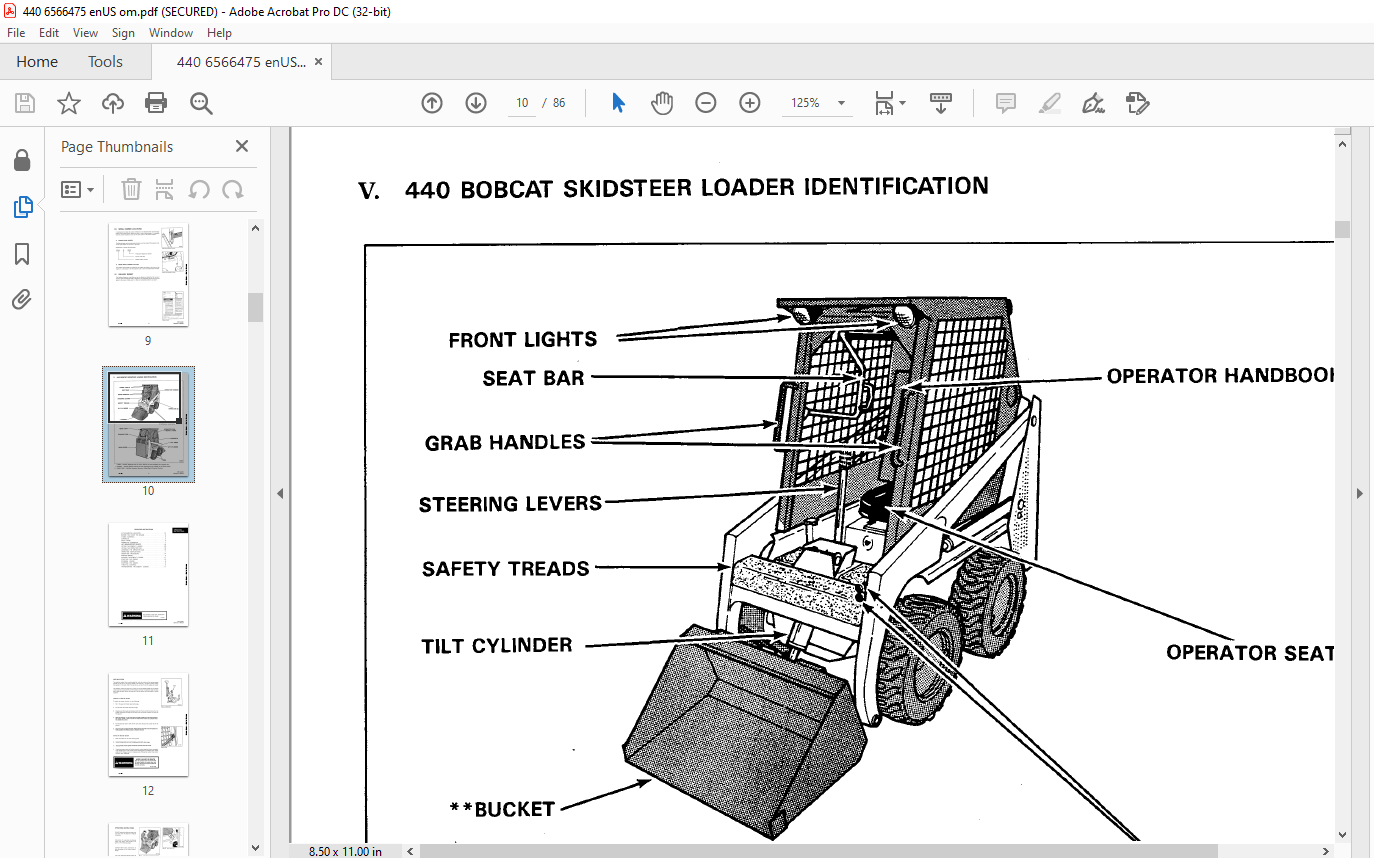The image size is (1374, 858).
Task: Switch to the Home tab
Action: (37, 62)
